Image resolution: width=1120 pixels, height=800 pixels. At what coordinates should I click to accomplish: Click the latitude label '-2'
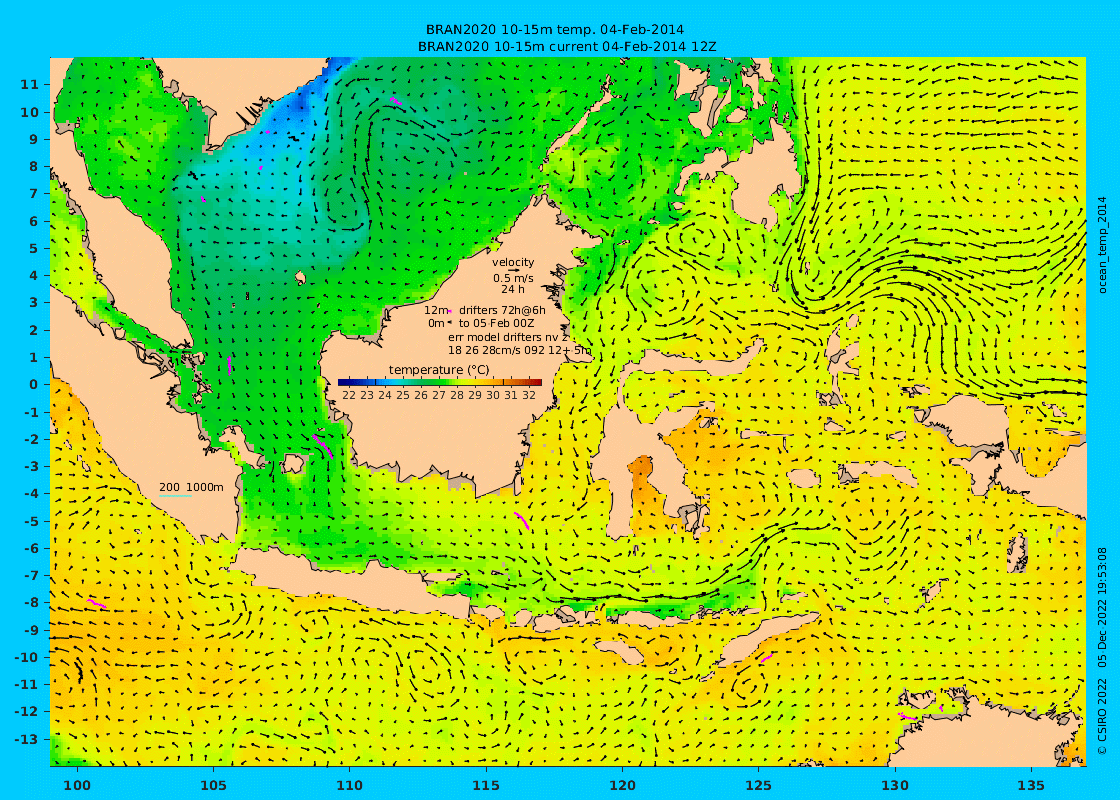(x=31, y=439)
